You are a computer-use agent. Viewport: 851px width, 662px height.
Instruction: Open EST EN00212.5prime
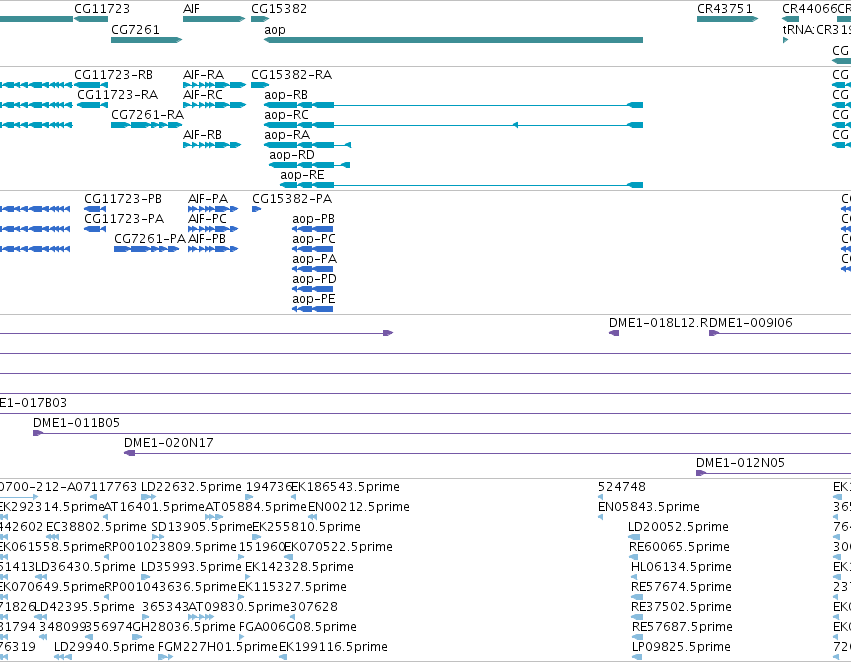(312, 517)
